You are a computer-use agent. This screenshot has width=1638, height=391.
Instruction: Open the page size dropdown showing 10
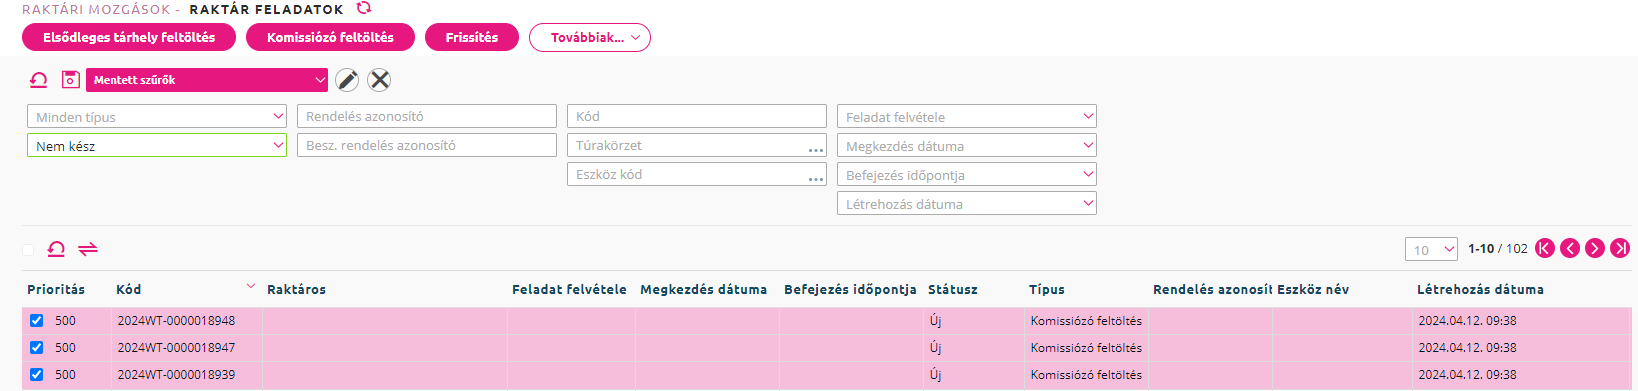click(x=1431, y=250)
